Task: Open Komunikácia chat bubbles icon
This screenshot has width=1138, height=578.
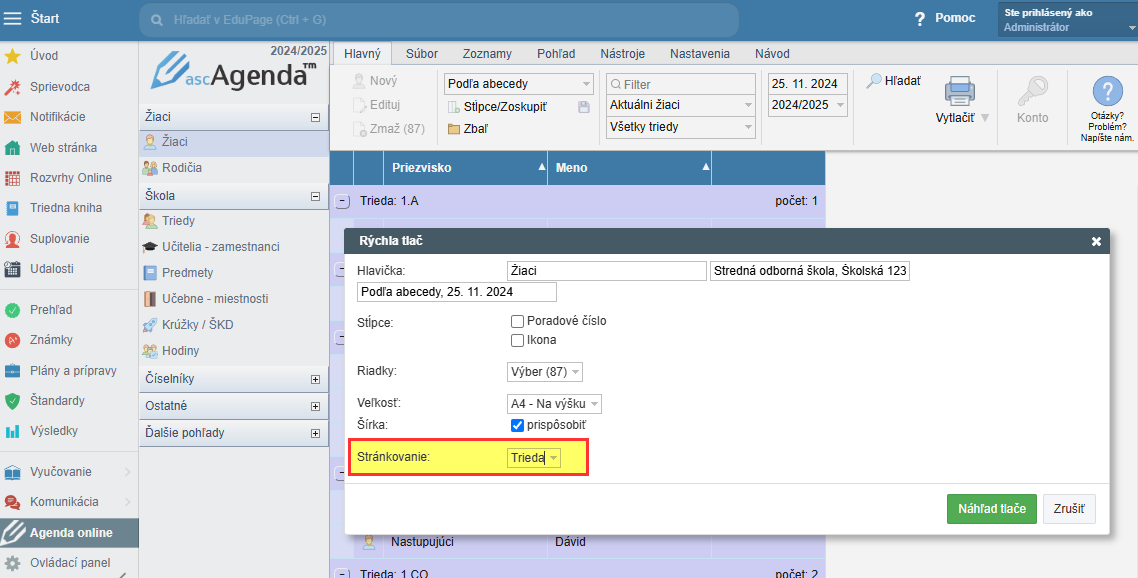Action: coord(12,502)
